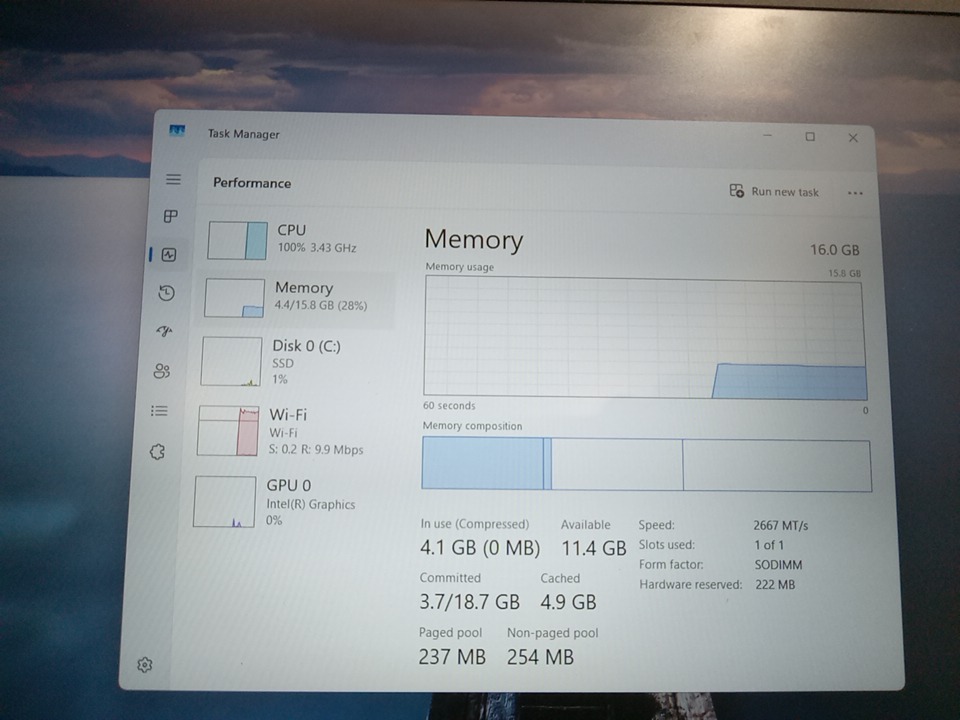Screen dimensions: 960x720
Task: Open the Details page icon
Action: tap(159, 411)
